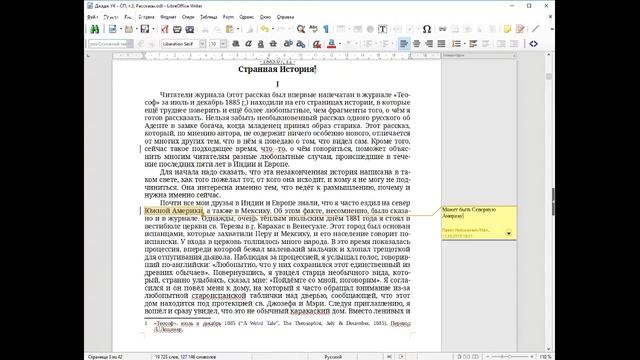Insert Text Box icon

pyautogui.click(x=382, y=29)
